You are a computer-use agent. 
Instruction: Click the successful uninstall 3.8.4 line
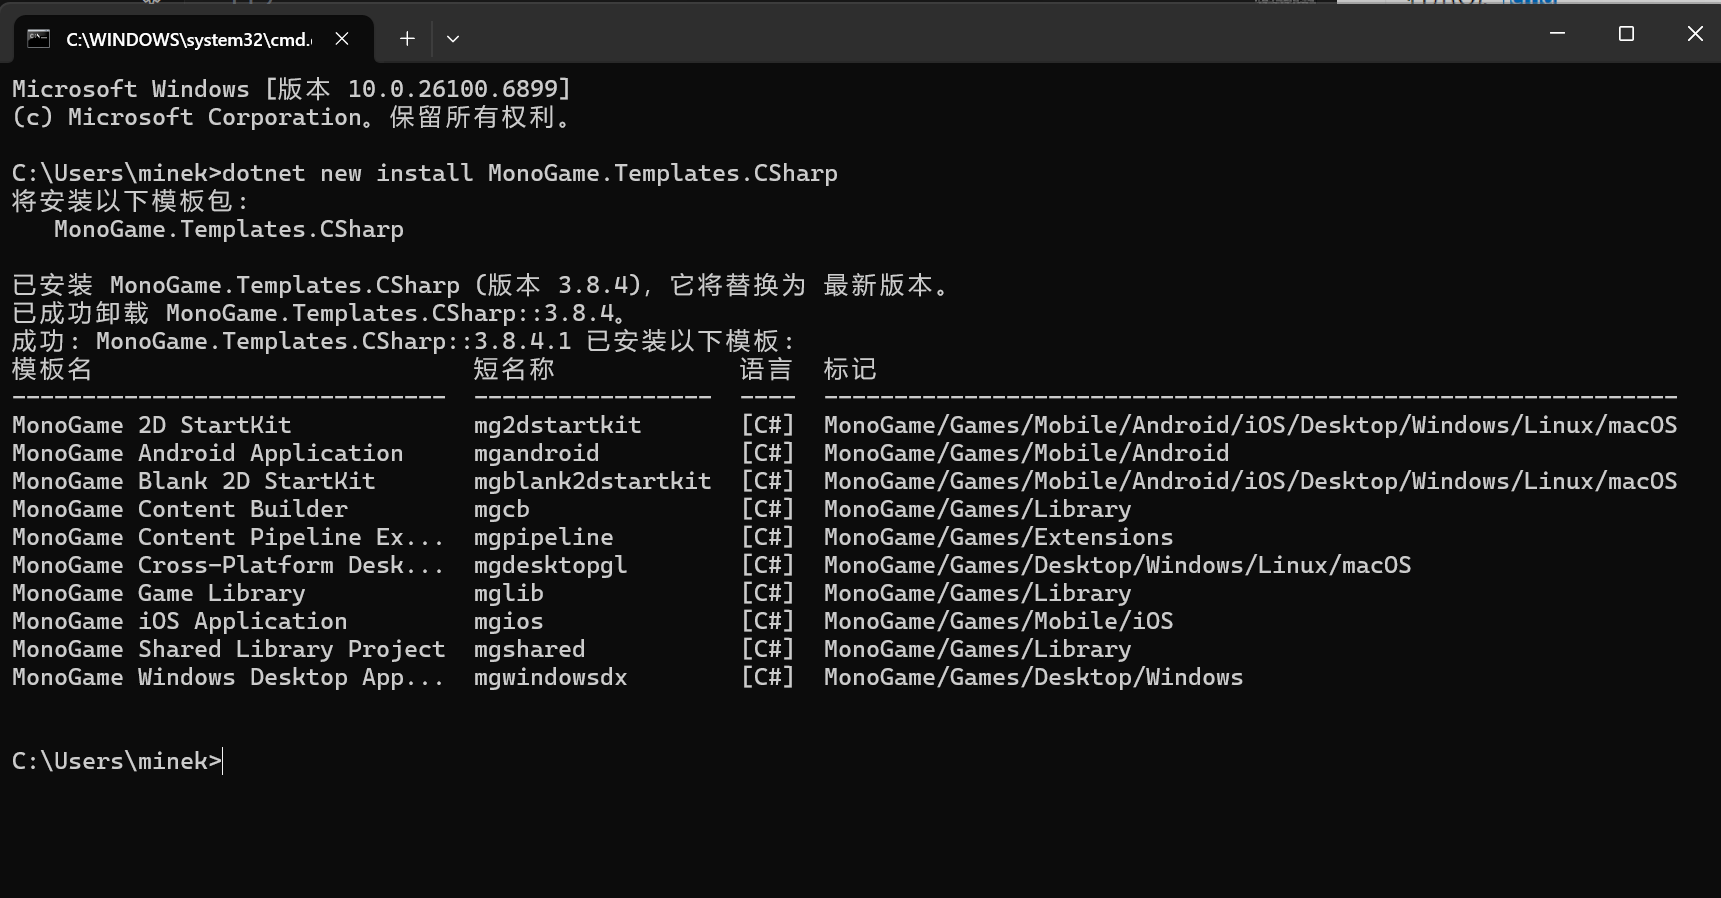(x=320, y=313)
